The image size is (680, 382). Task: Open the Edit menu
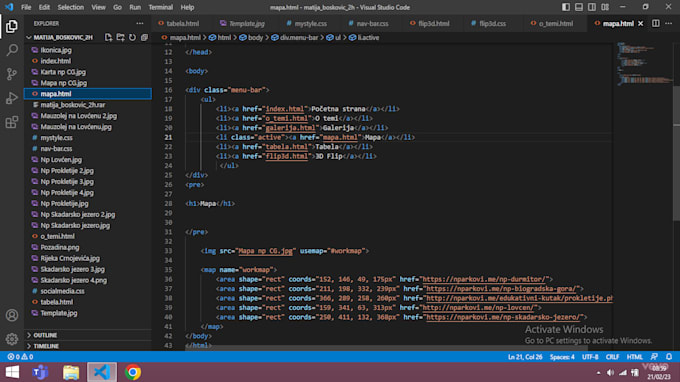click(44, 7)
